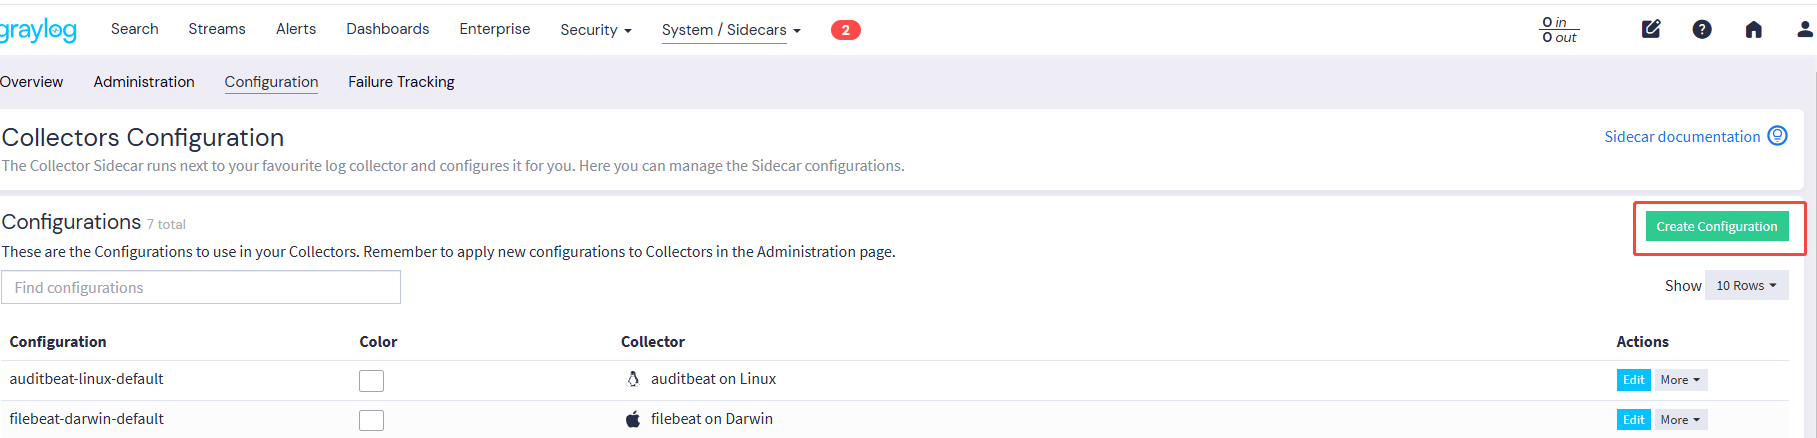Open the 10 Rows dropdown
The image size is (1817, 438).
1746,286
